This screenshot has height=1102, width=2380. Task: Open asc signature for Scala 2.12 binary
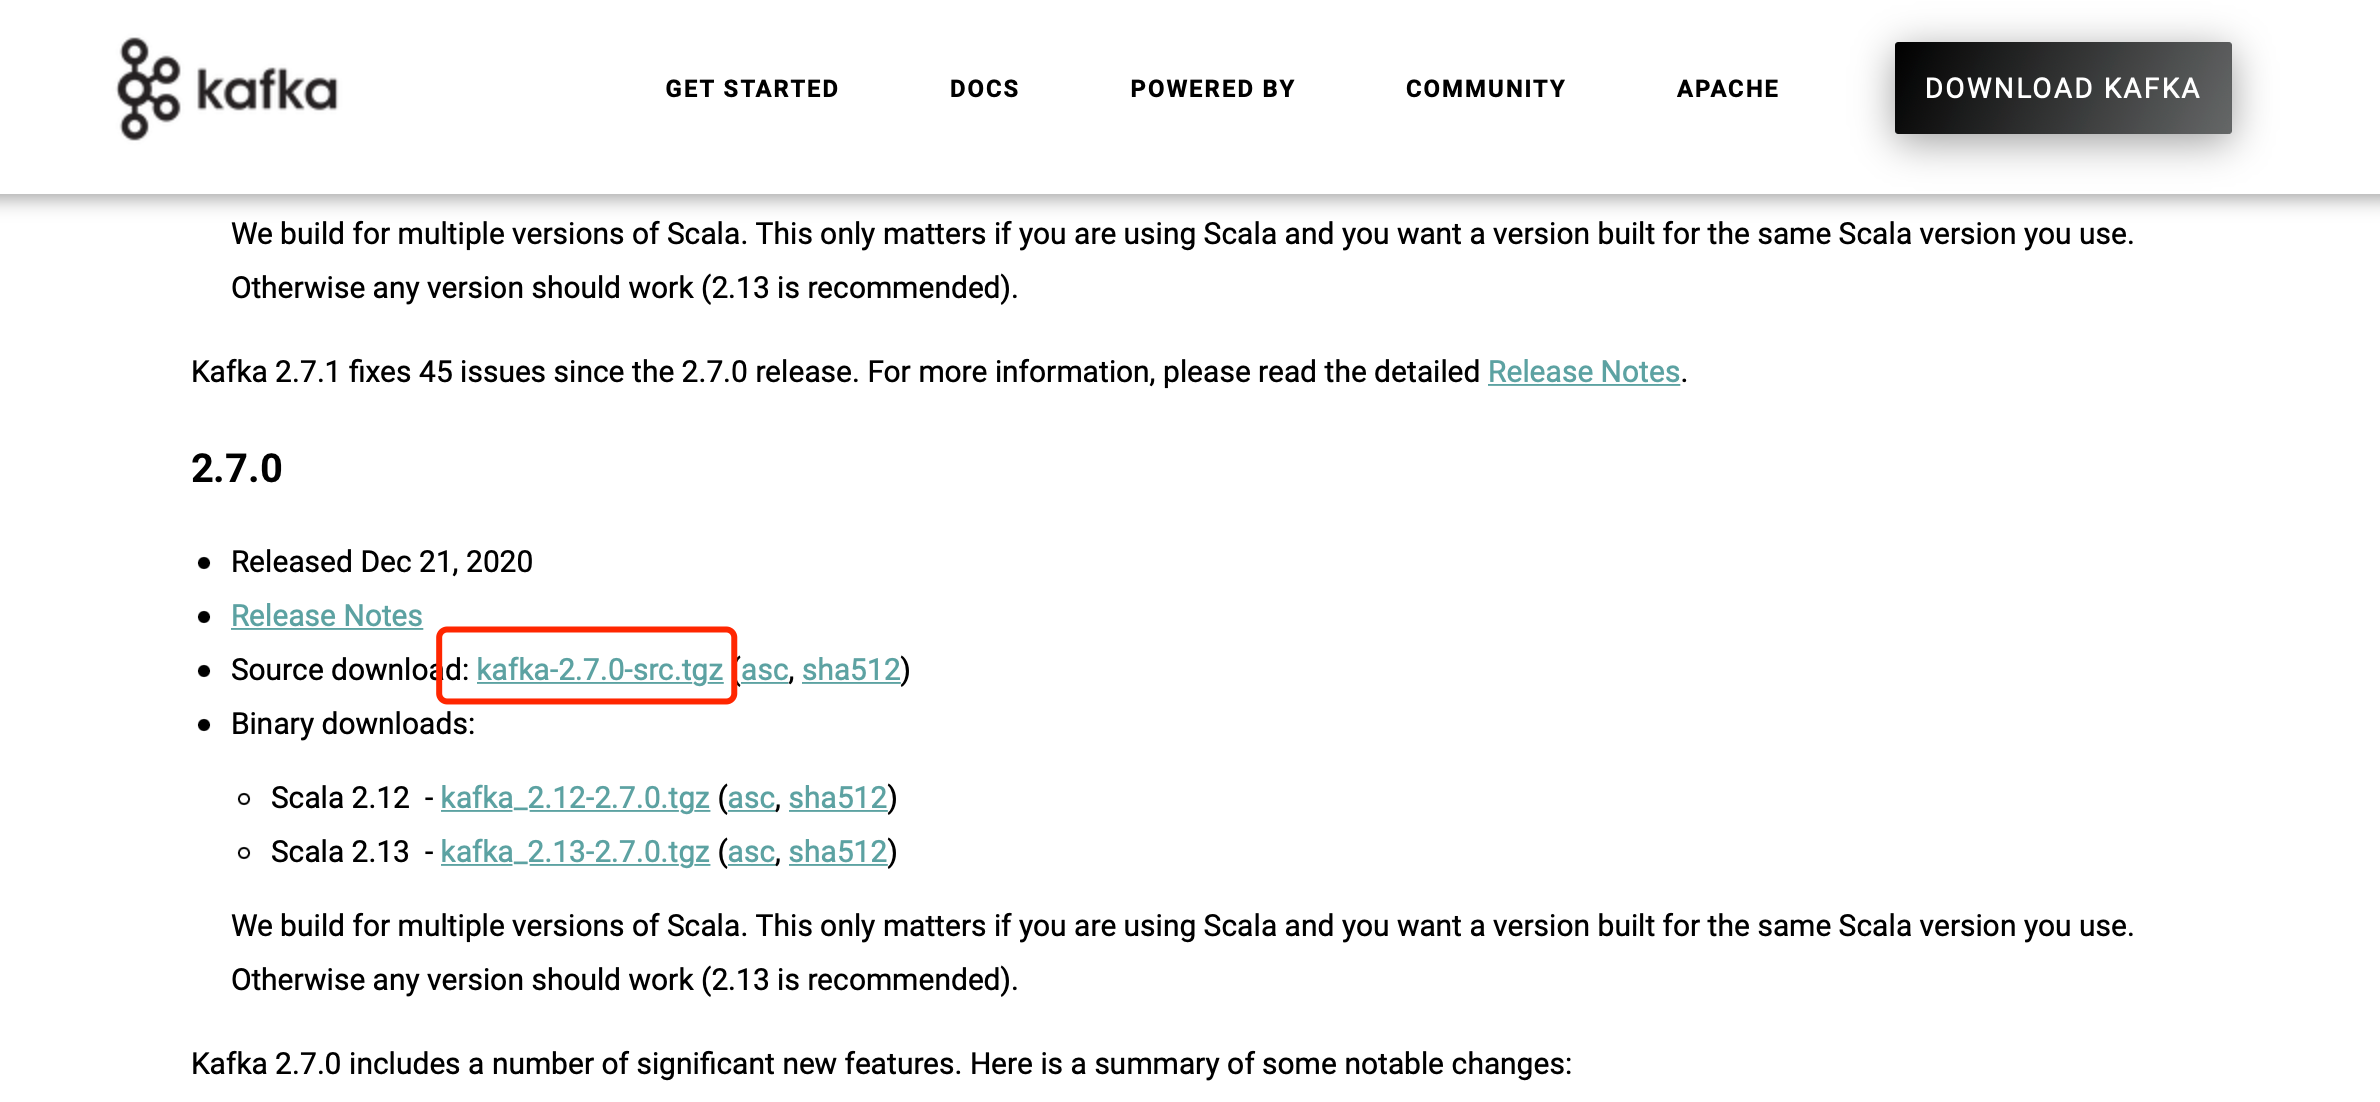point(751,798)
